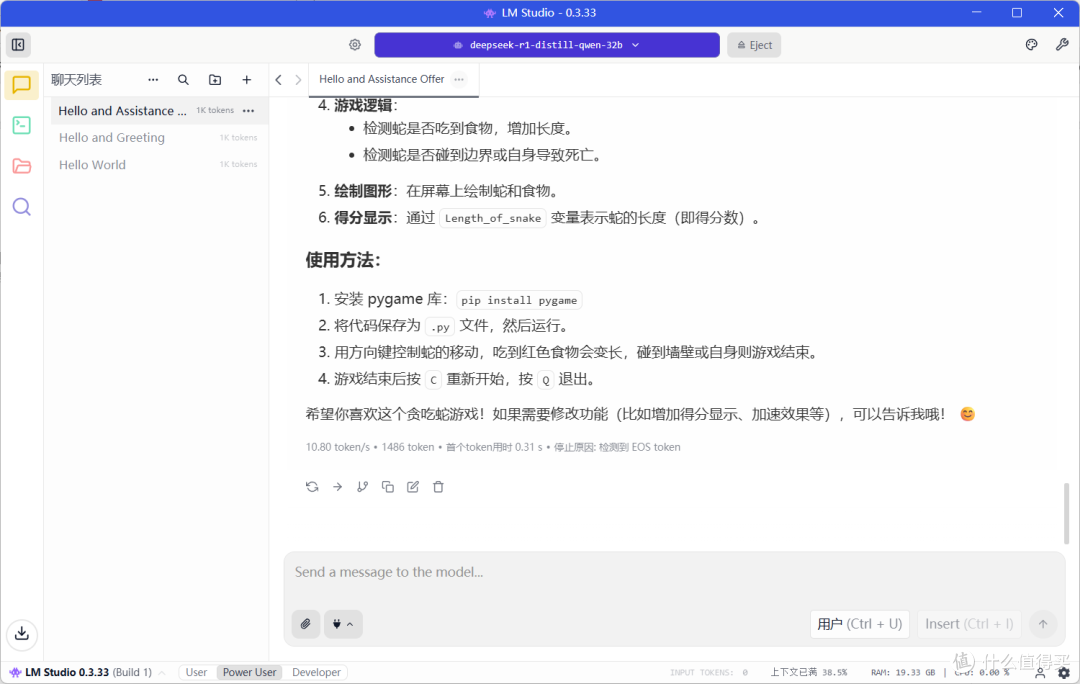This screenshot has width=1080, height=684.
Task: Create a new chat folder
Action: [x=215, y=80]
